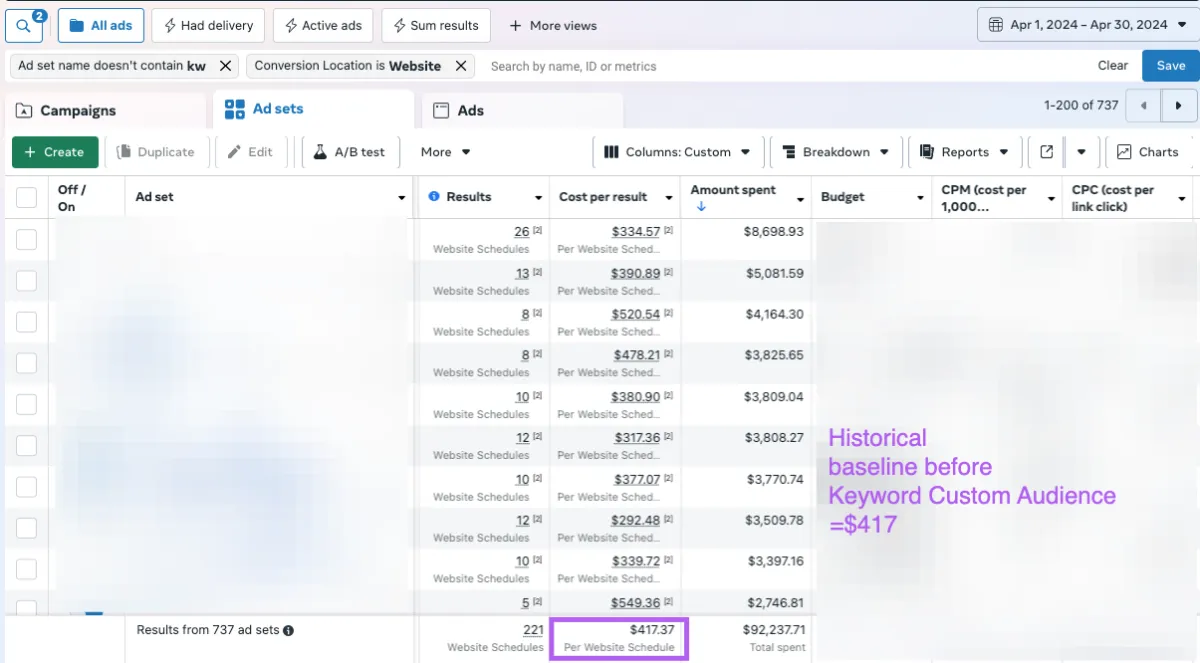
Task: Click the green Create button
Action: [55, 152]
